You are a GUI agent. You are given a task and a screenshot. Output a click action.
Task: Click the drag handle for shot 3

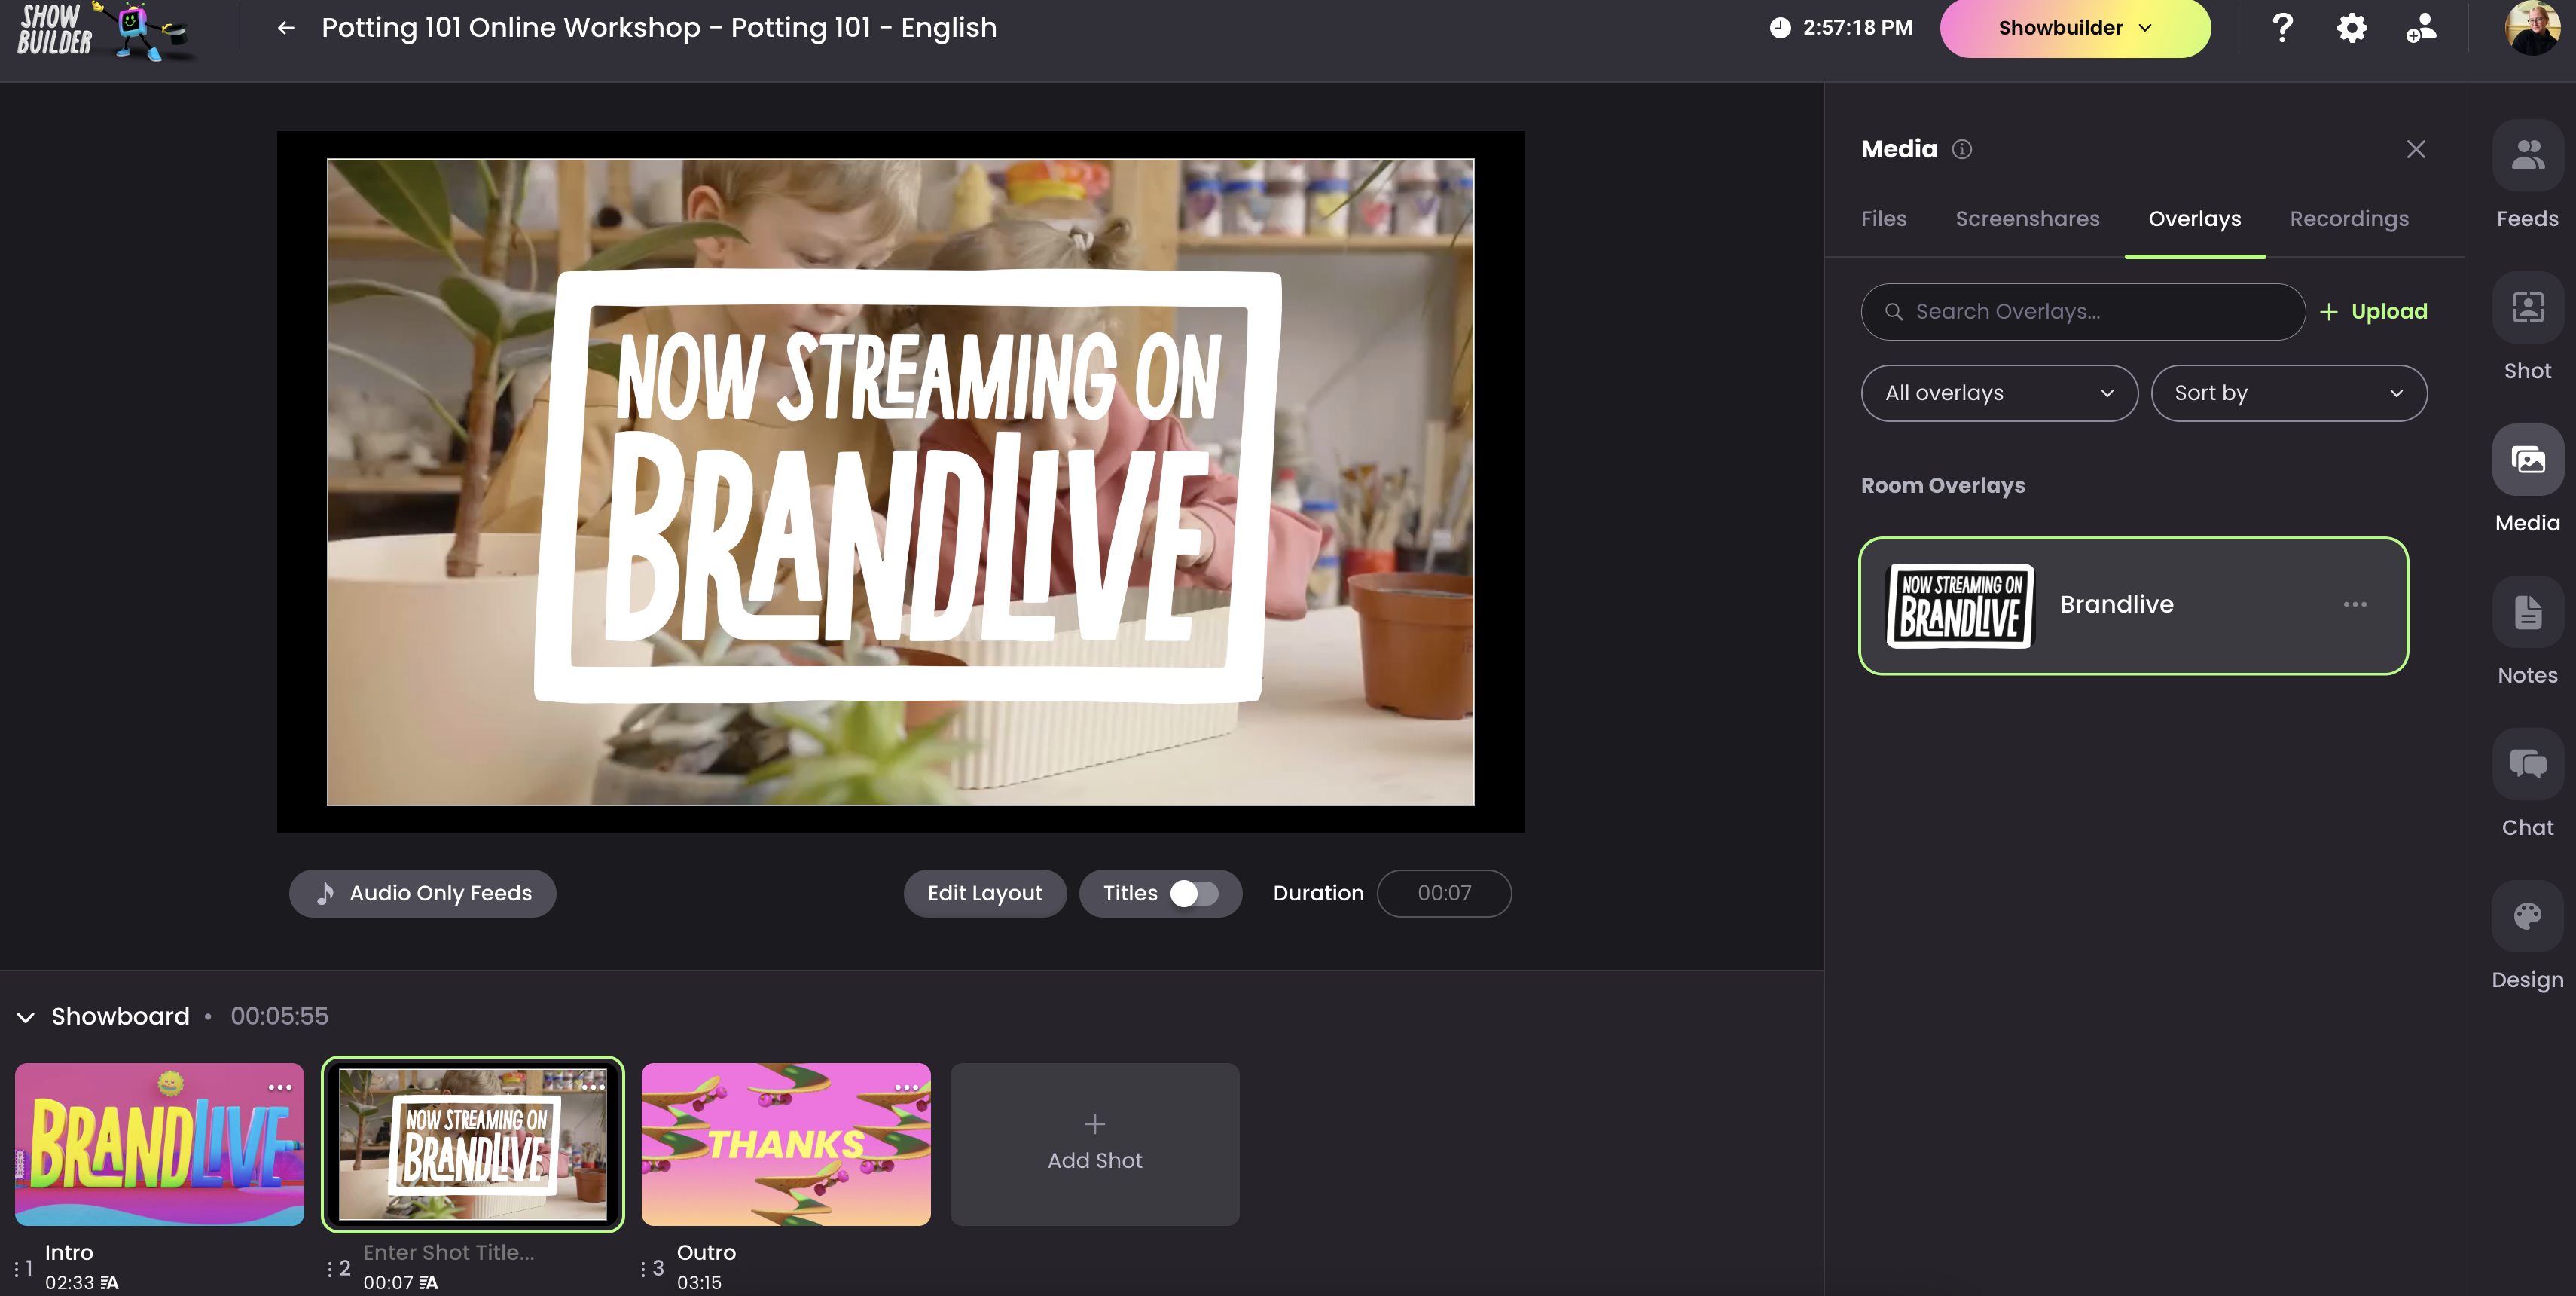[x=643, y=1268]
